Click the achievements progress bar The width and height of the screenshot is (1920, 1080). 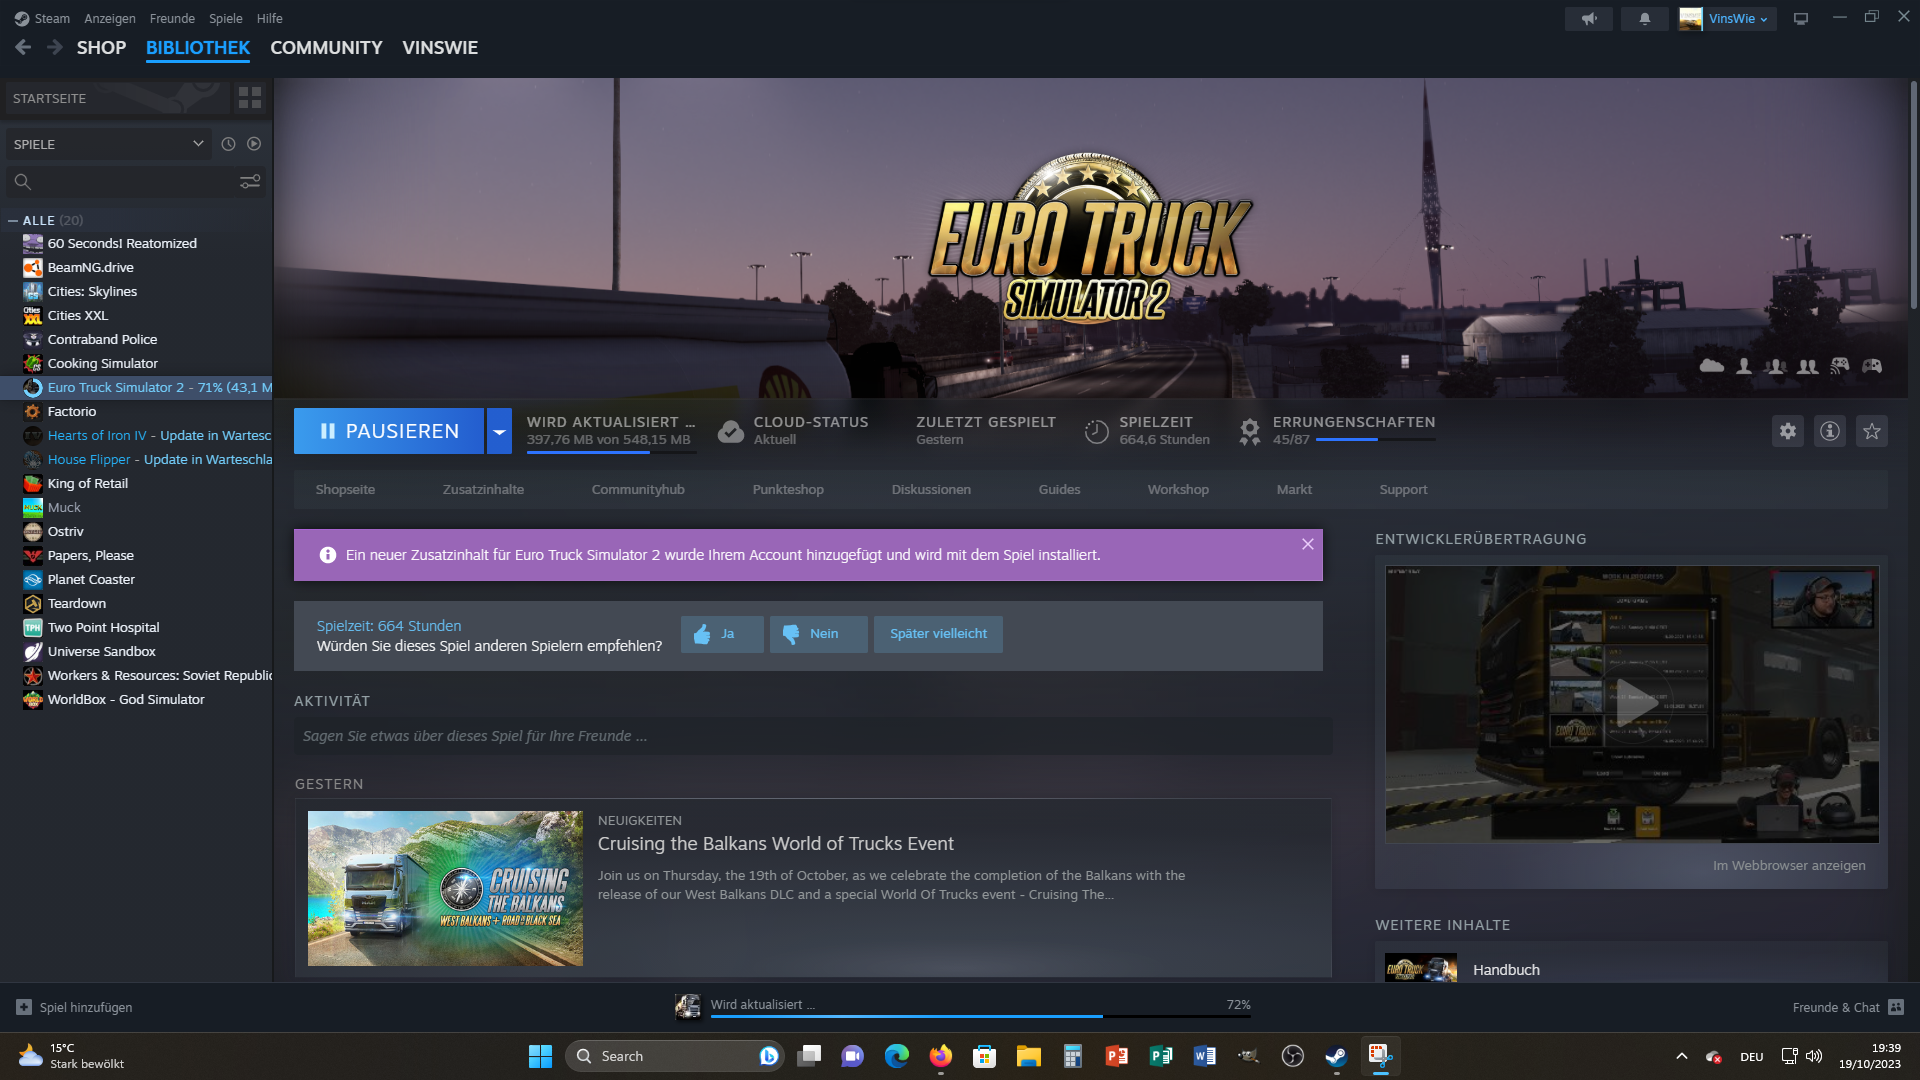(x=1376, y=439)
